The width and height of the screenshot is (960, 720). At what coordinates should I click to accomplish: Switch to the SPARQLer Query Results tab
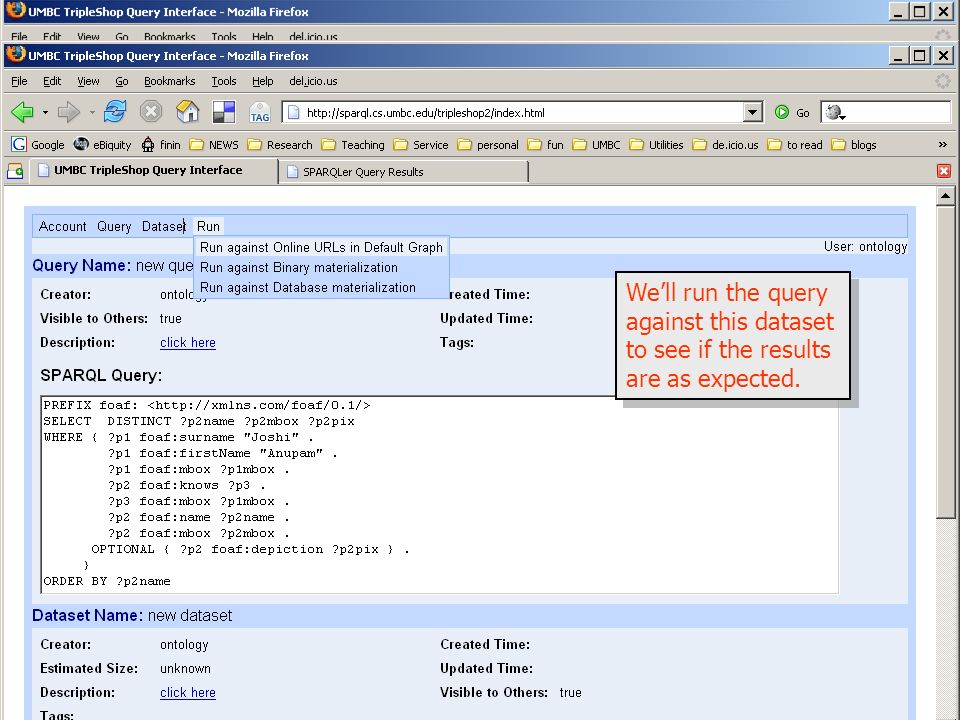point(403,171)
